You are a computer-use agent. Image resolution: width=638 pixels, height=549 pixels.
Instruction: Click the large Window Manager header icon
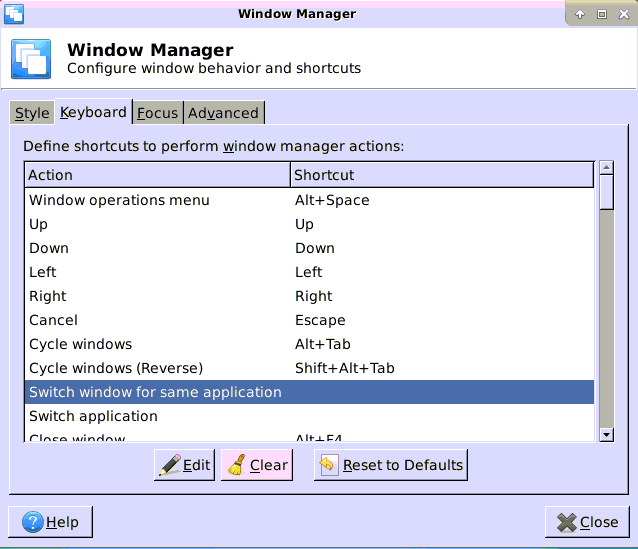pyautogui.click(x=31, y=59)
